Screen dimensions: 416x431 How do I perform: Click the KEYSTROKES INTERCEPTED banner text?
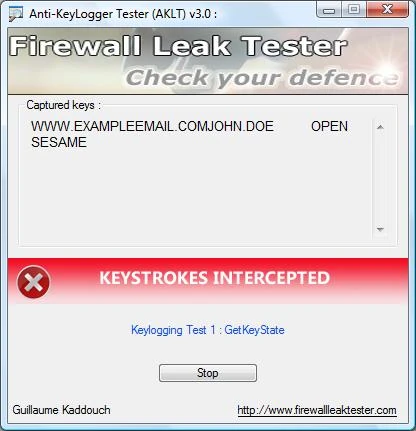[x=215, y=278]
